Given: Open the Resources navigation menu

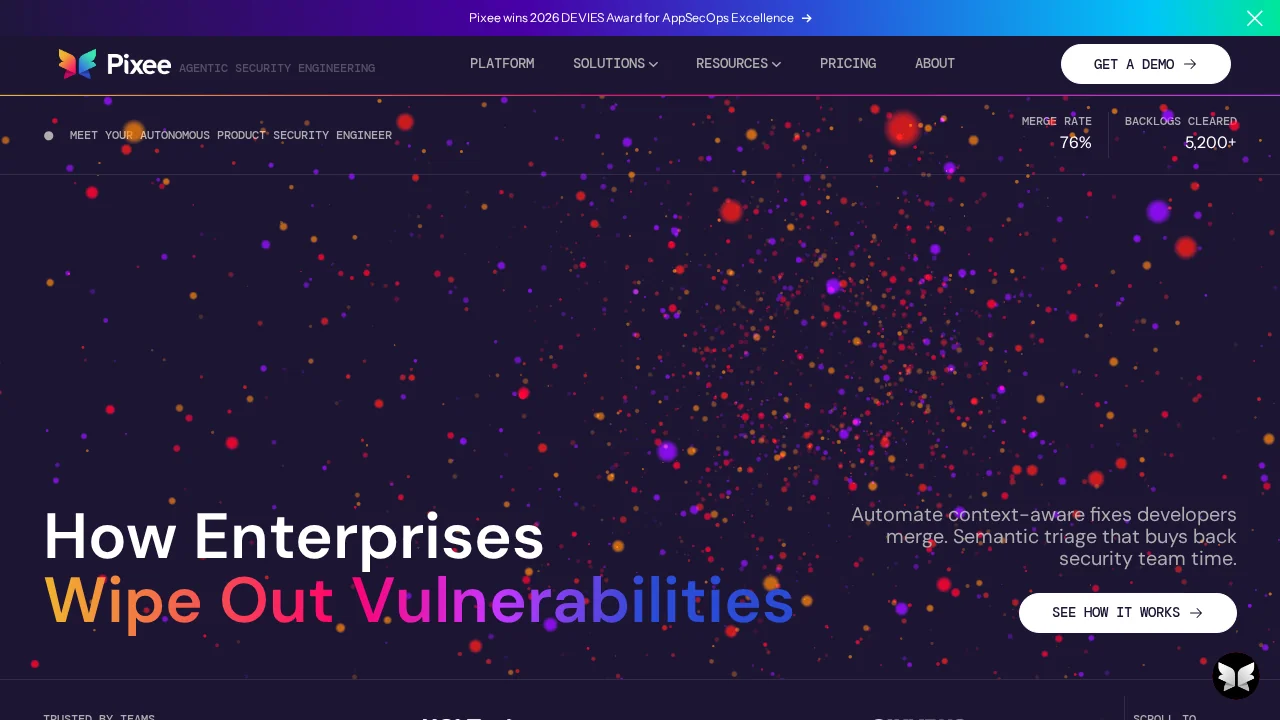Looking at the screenshot, I should coord(731,64).
